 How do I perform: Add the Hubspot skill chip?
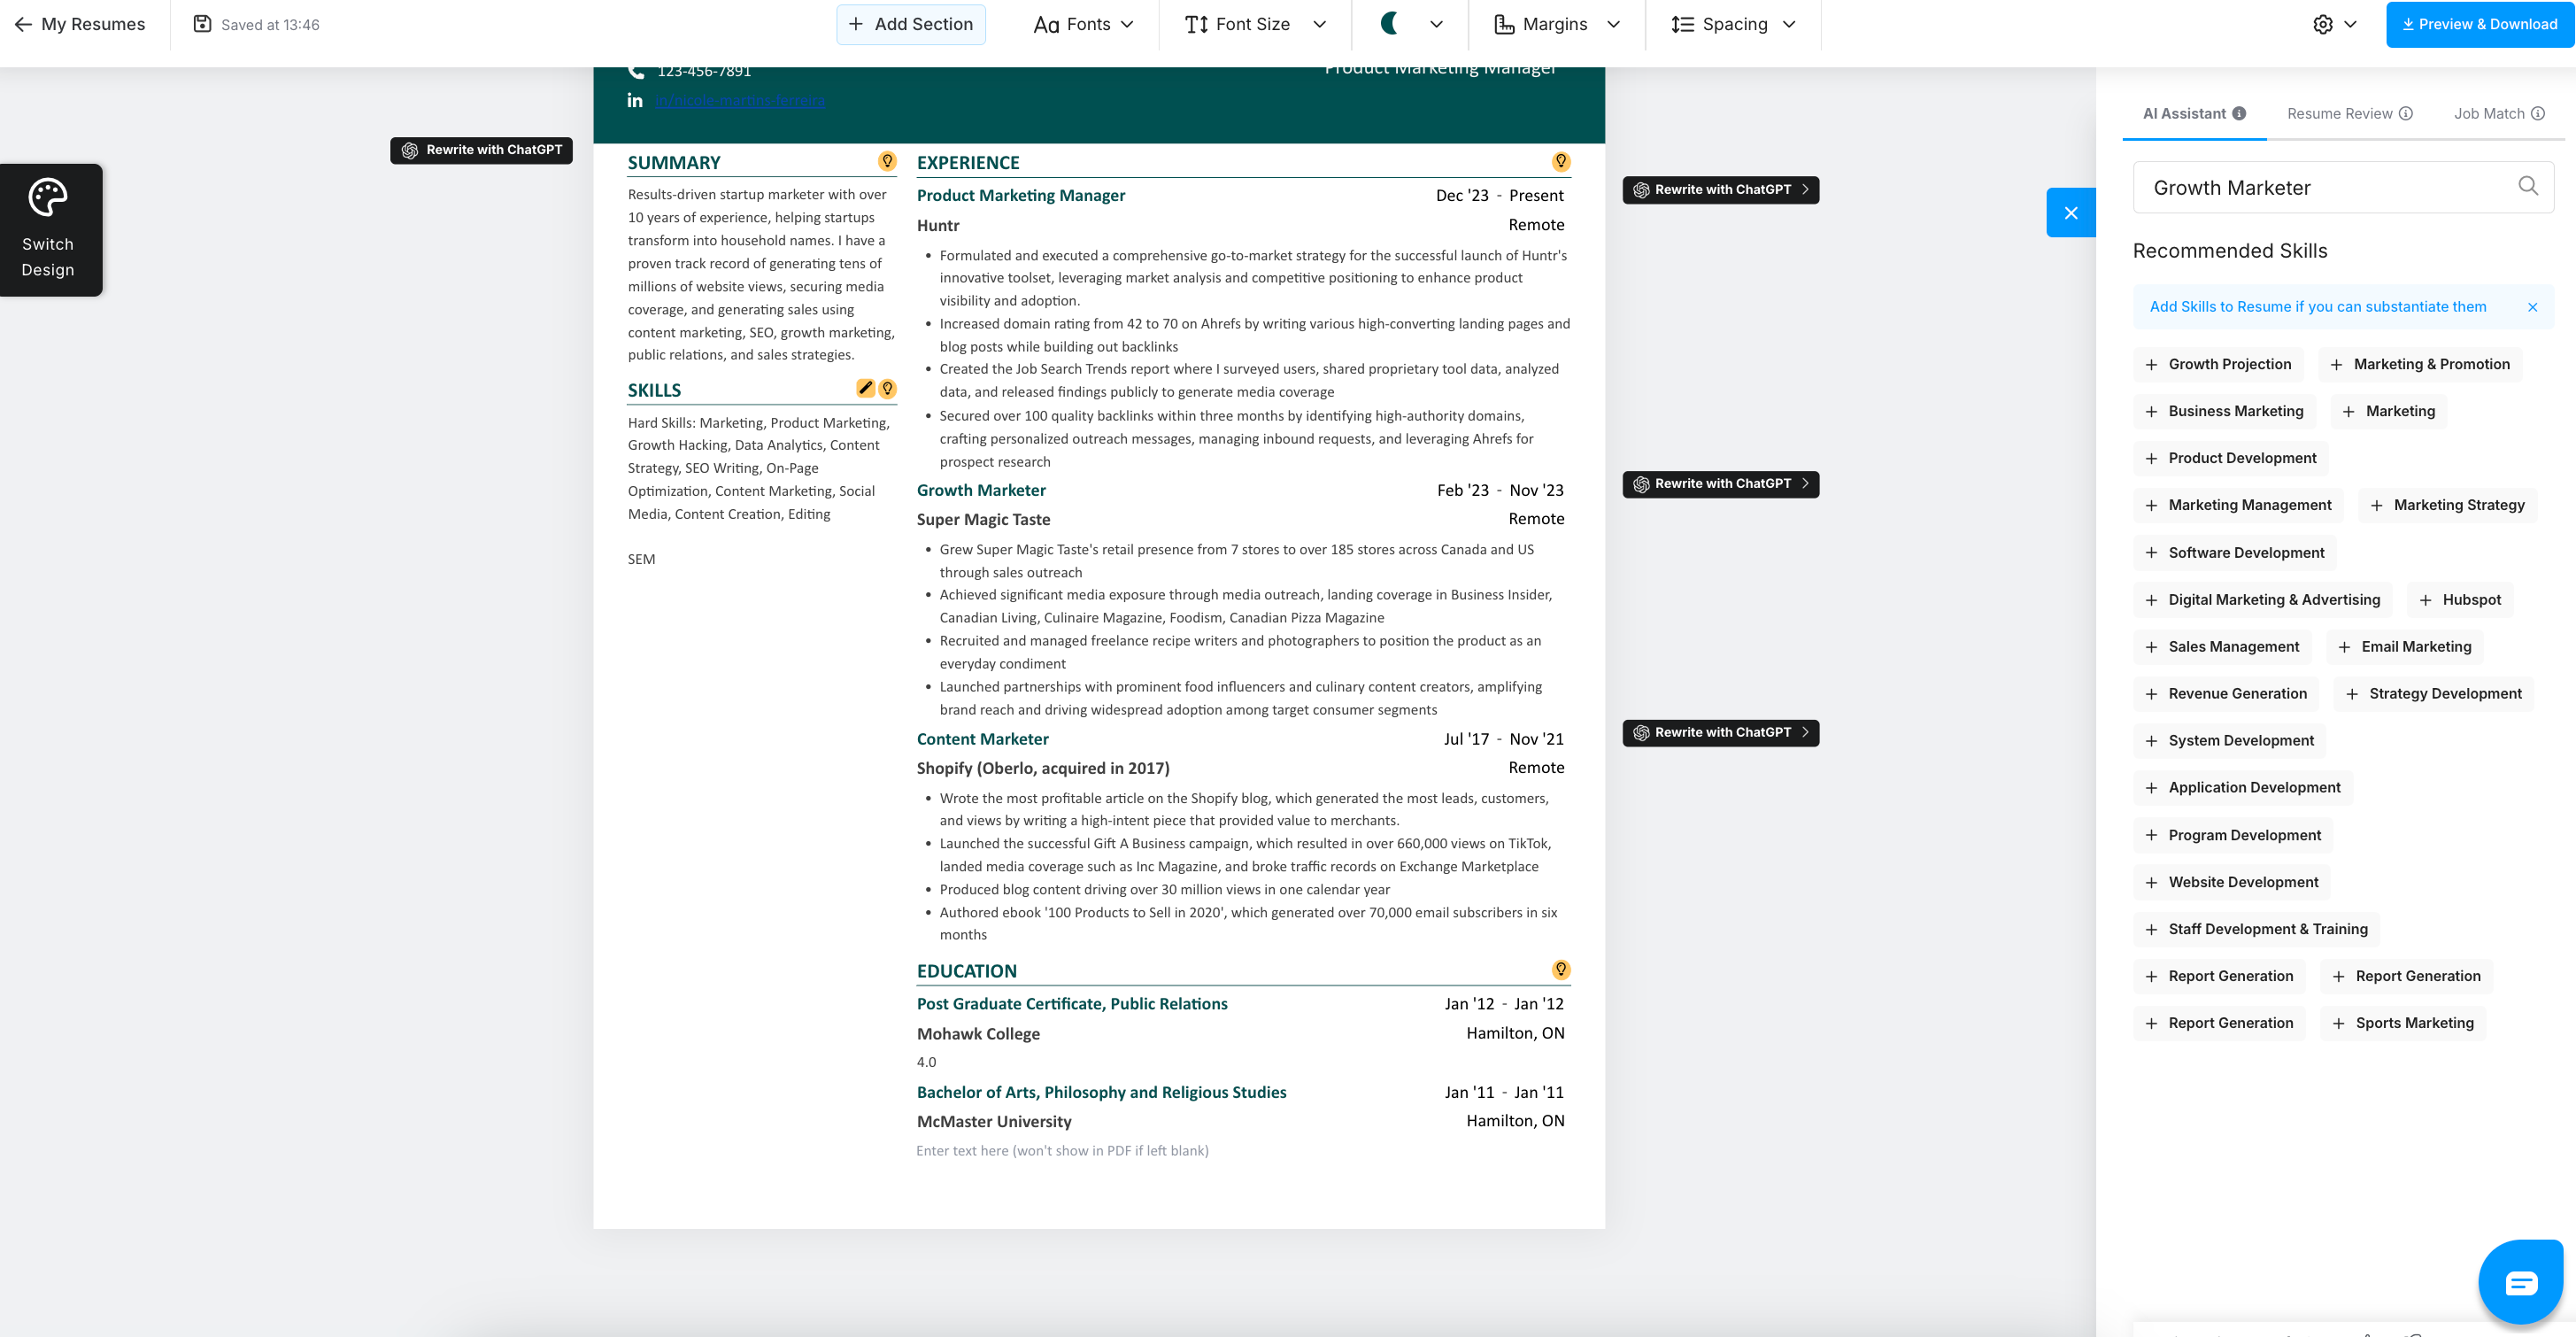point(2459,600)
